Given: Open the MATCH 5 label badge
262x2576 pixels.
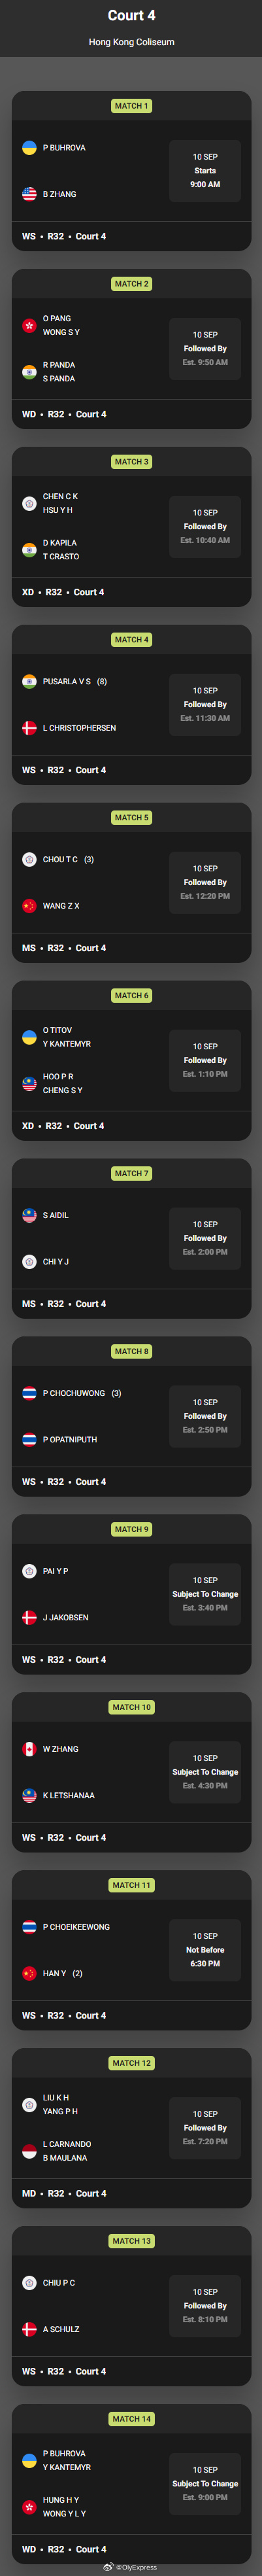Looking at the screenshot, I should [131, 818].
